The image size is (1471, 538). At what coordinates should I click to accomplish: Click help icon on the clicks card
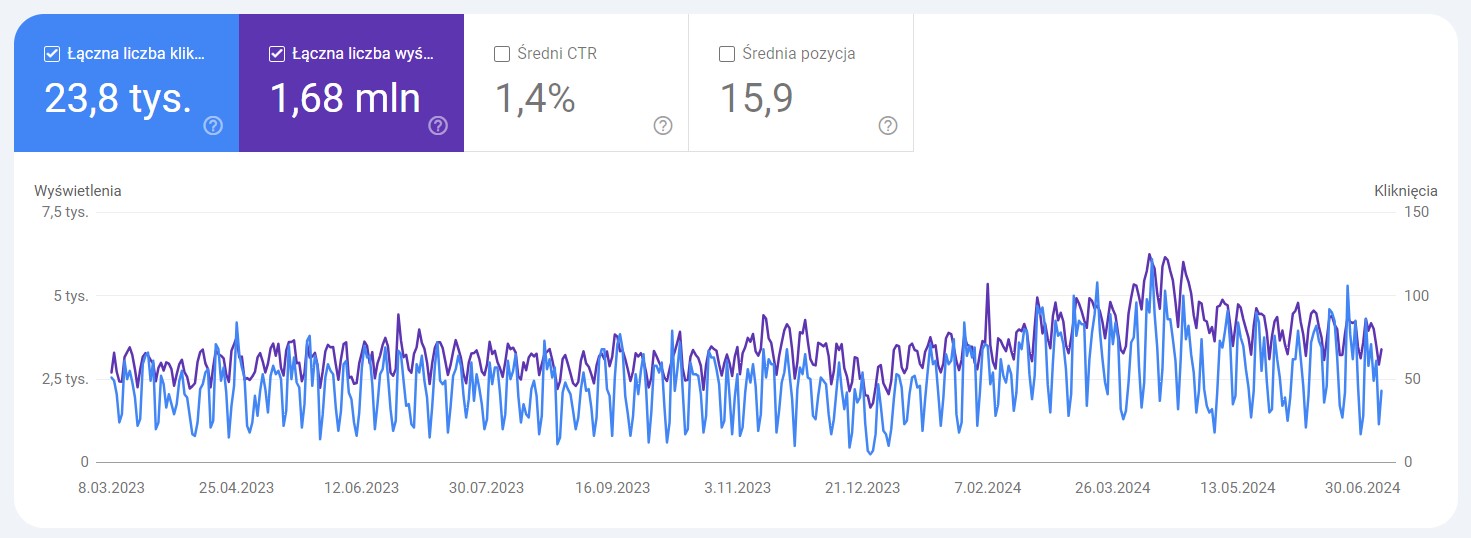tap(212, 126)
